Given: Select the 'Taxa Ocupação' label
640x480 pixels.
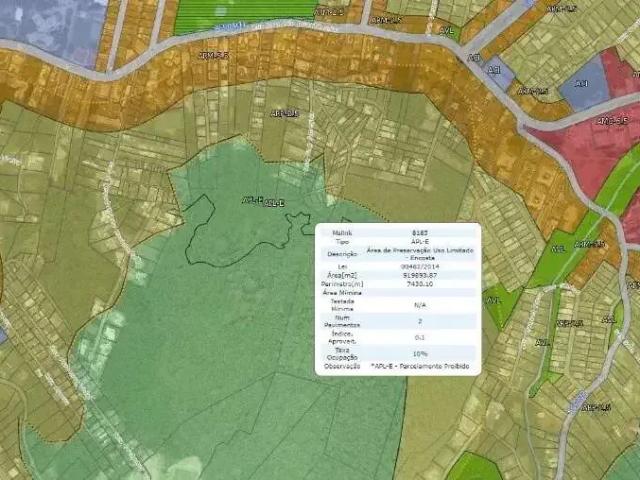Looking at the screenshot, I should pyautogui.click(x=342, y=354).
